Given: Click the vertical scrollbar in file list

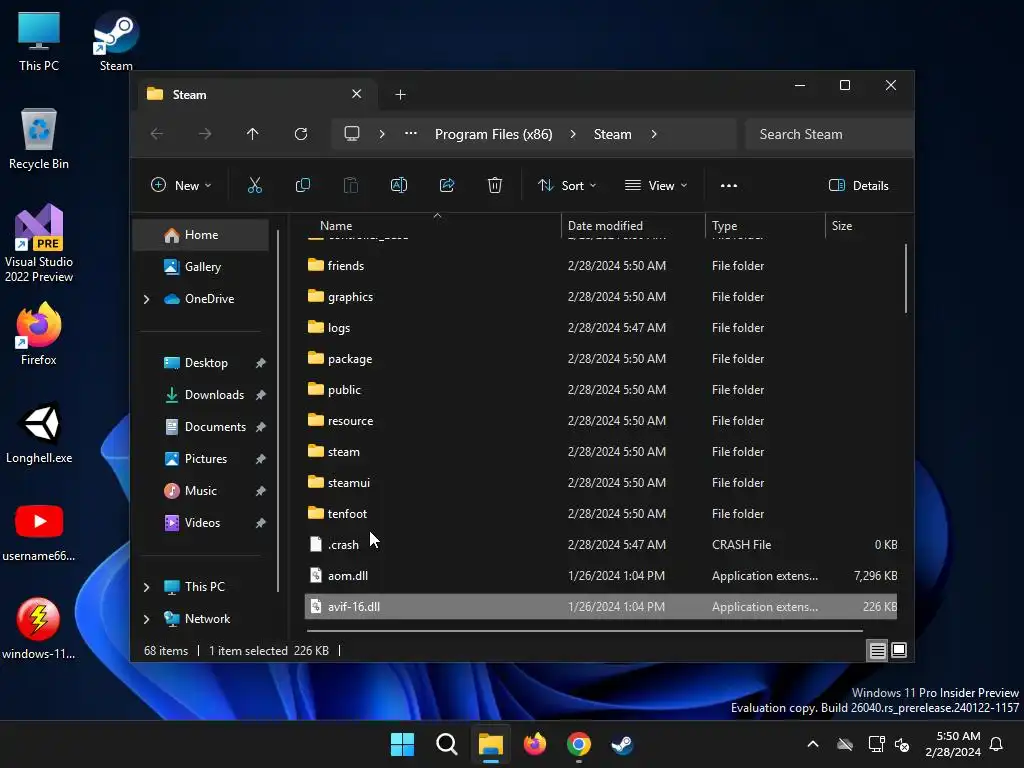Looking at the screenshot, I should pyautogui.click(x=906, y=279).
